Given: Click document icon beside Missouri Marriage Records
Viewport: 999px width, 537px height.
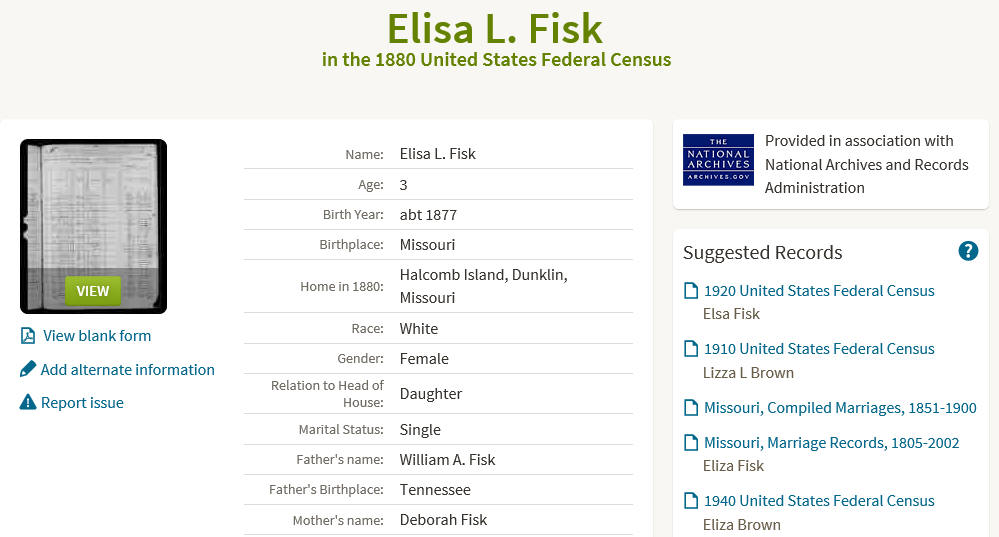Looking at the screenshot, I should pyautogui.click(x=691, y=443).
